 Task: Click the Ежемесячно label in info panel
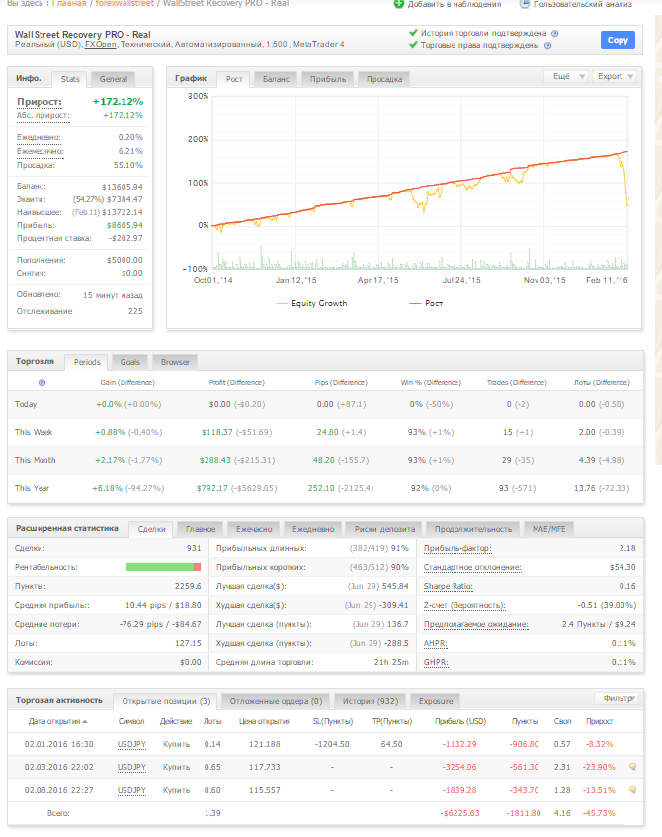click(40, 151)
